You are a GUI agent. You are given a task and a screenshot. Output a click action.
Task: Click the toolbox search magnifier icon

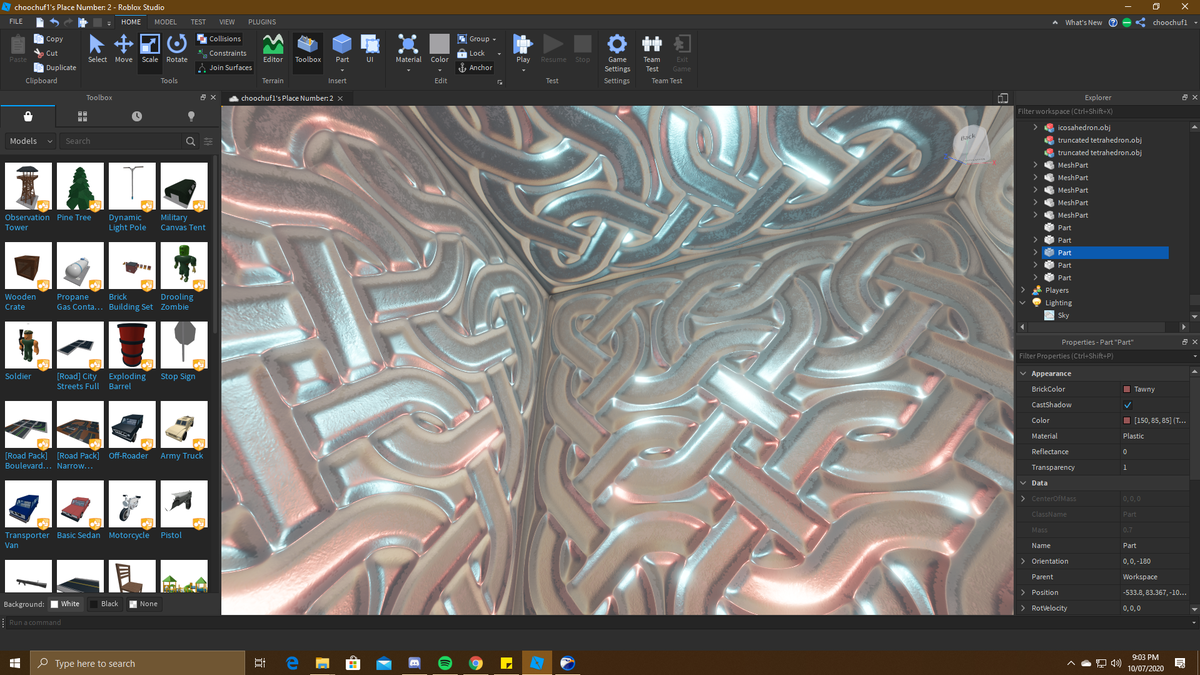(x=190, y=141)
